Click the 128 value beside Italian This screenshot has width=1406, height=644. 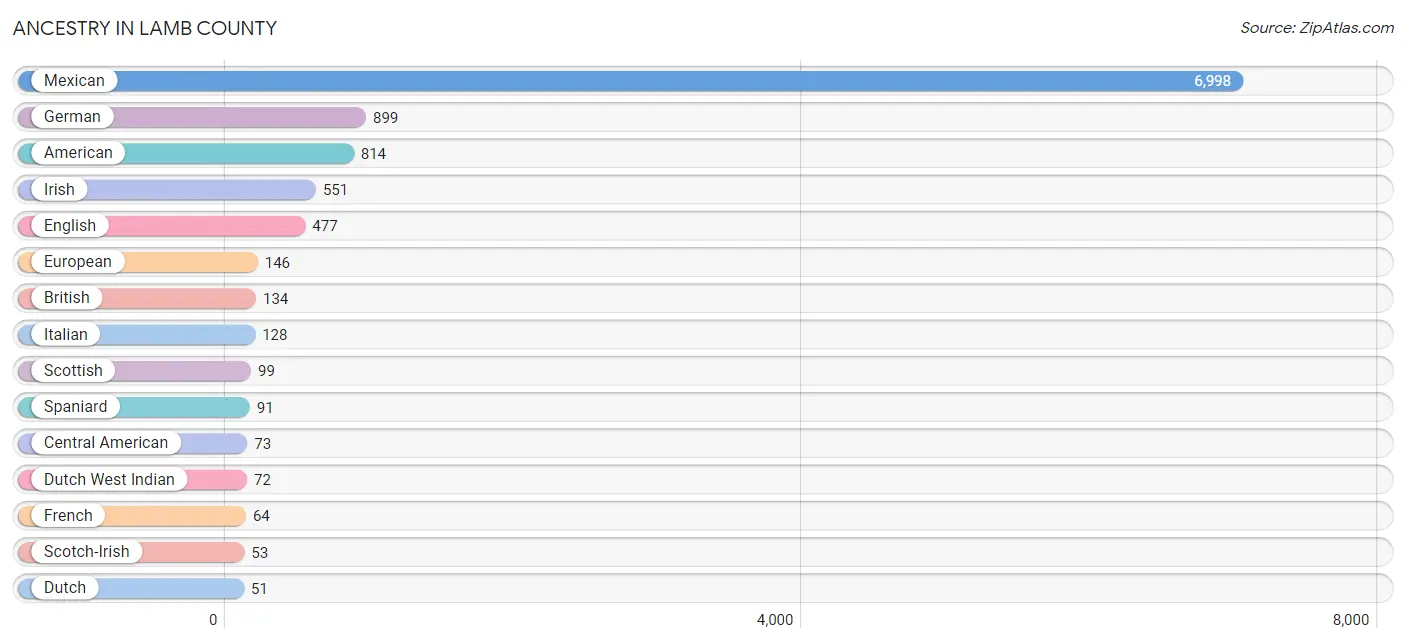(x=275, y=335)
